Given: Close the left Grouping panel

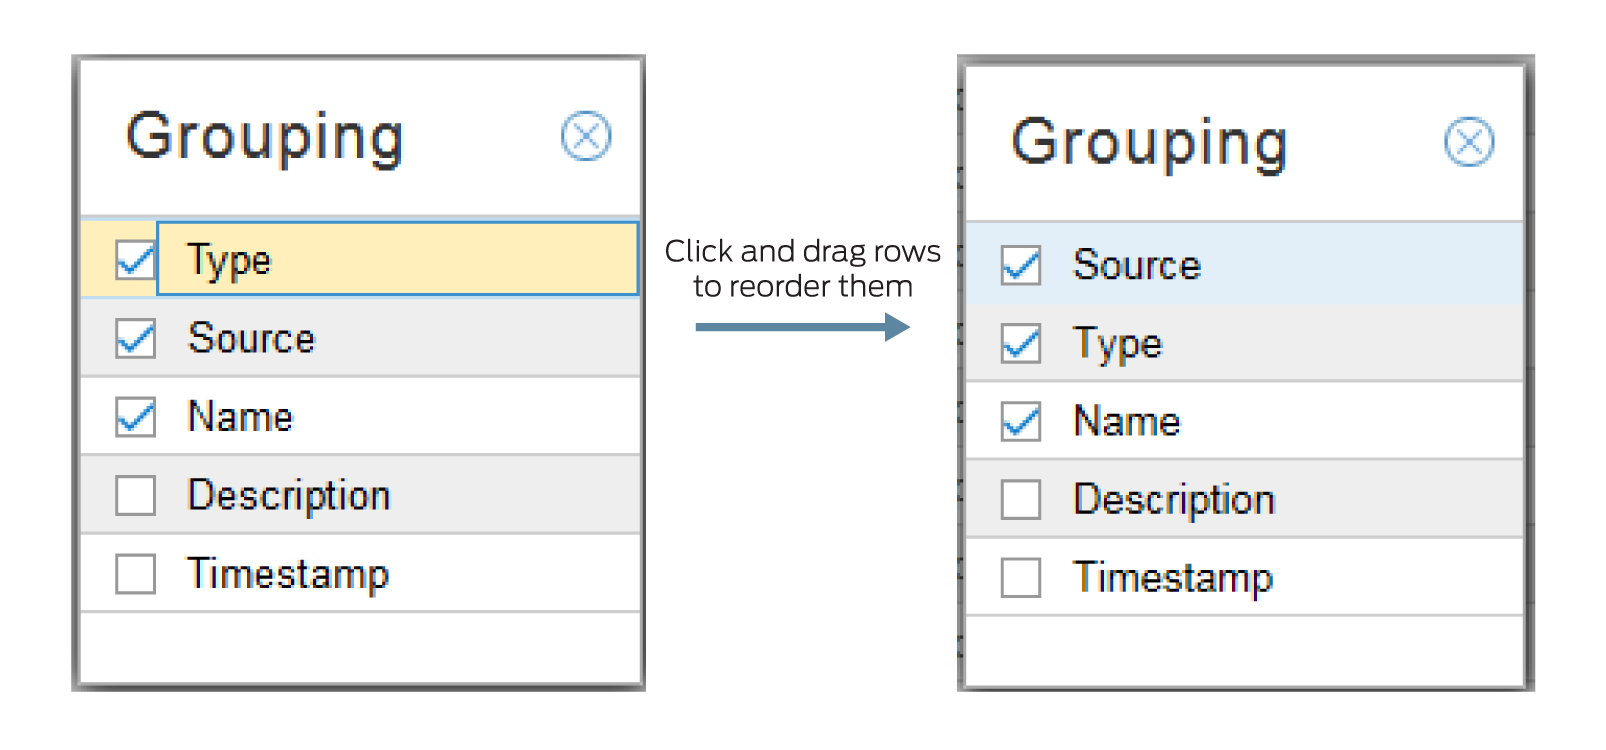Looking at the screenshot, I should pyautogui.click(x=586, y=136).
